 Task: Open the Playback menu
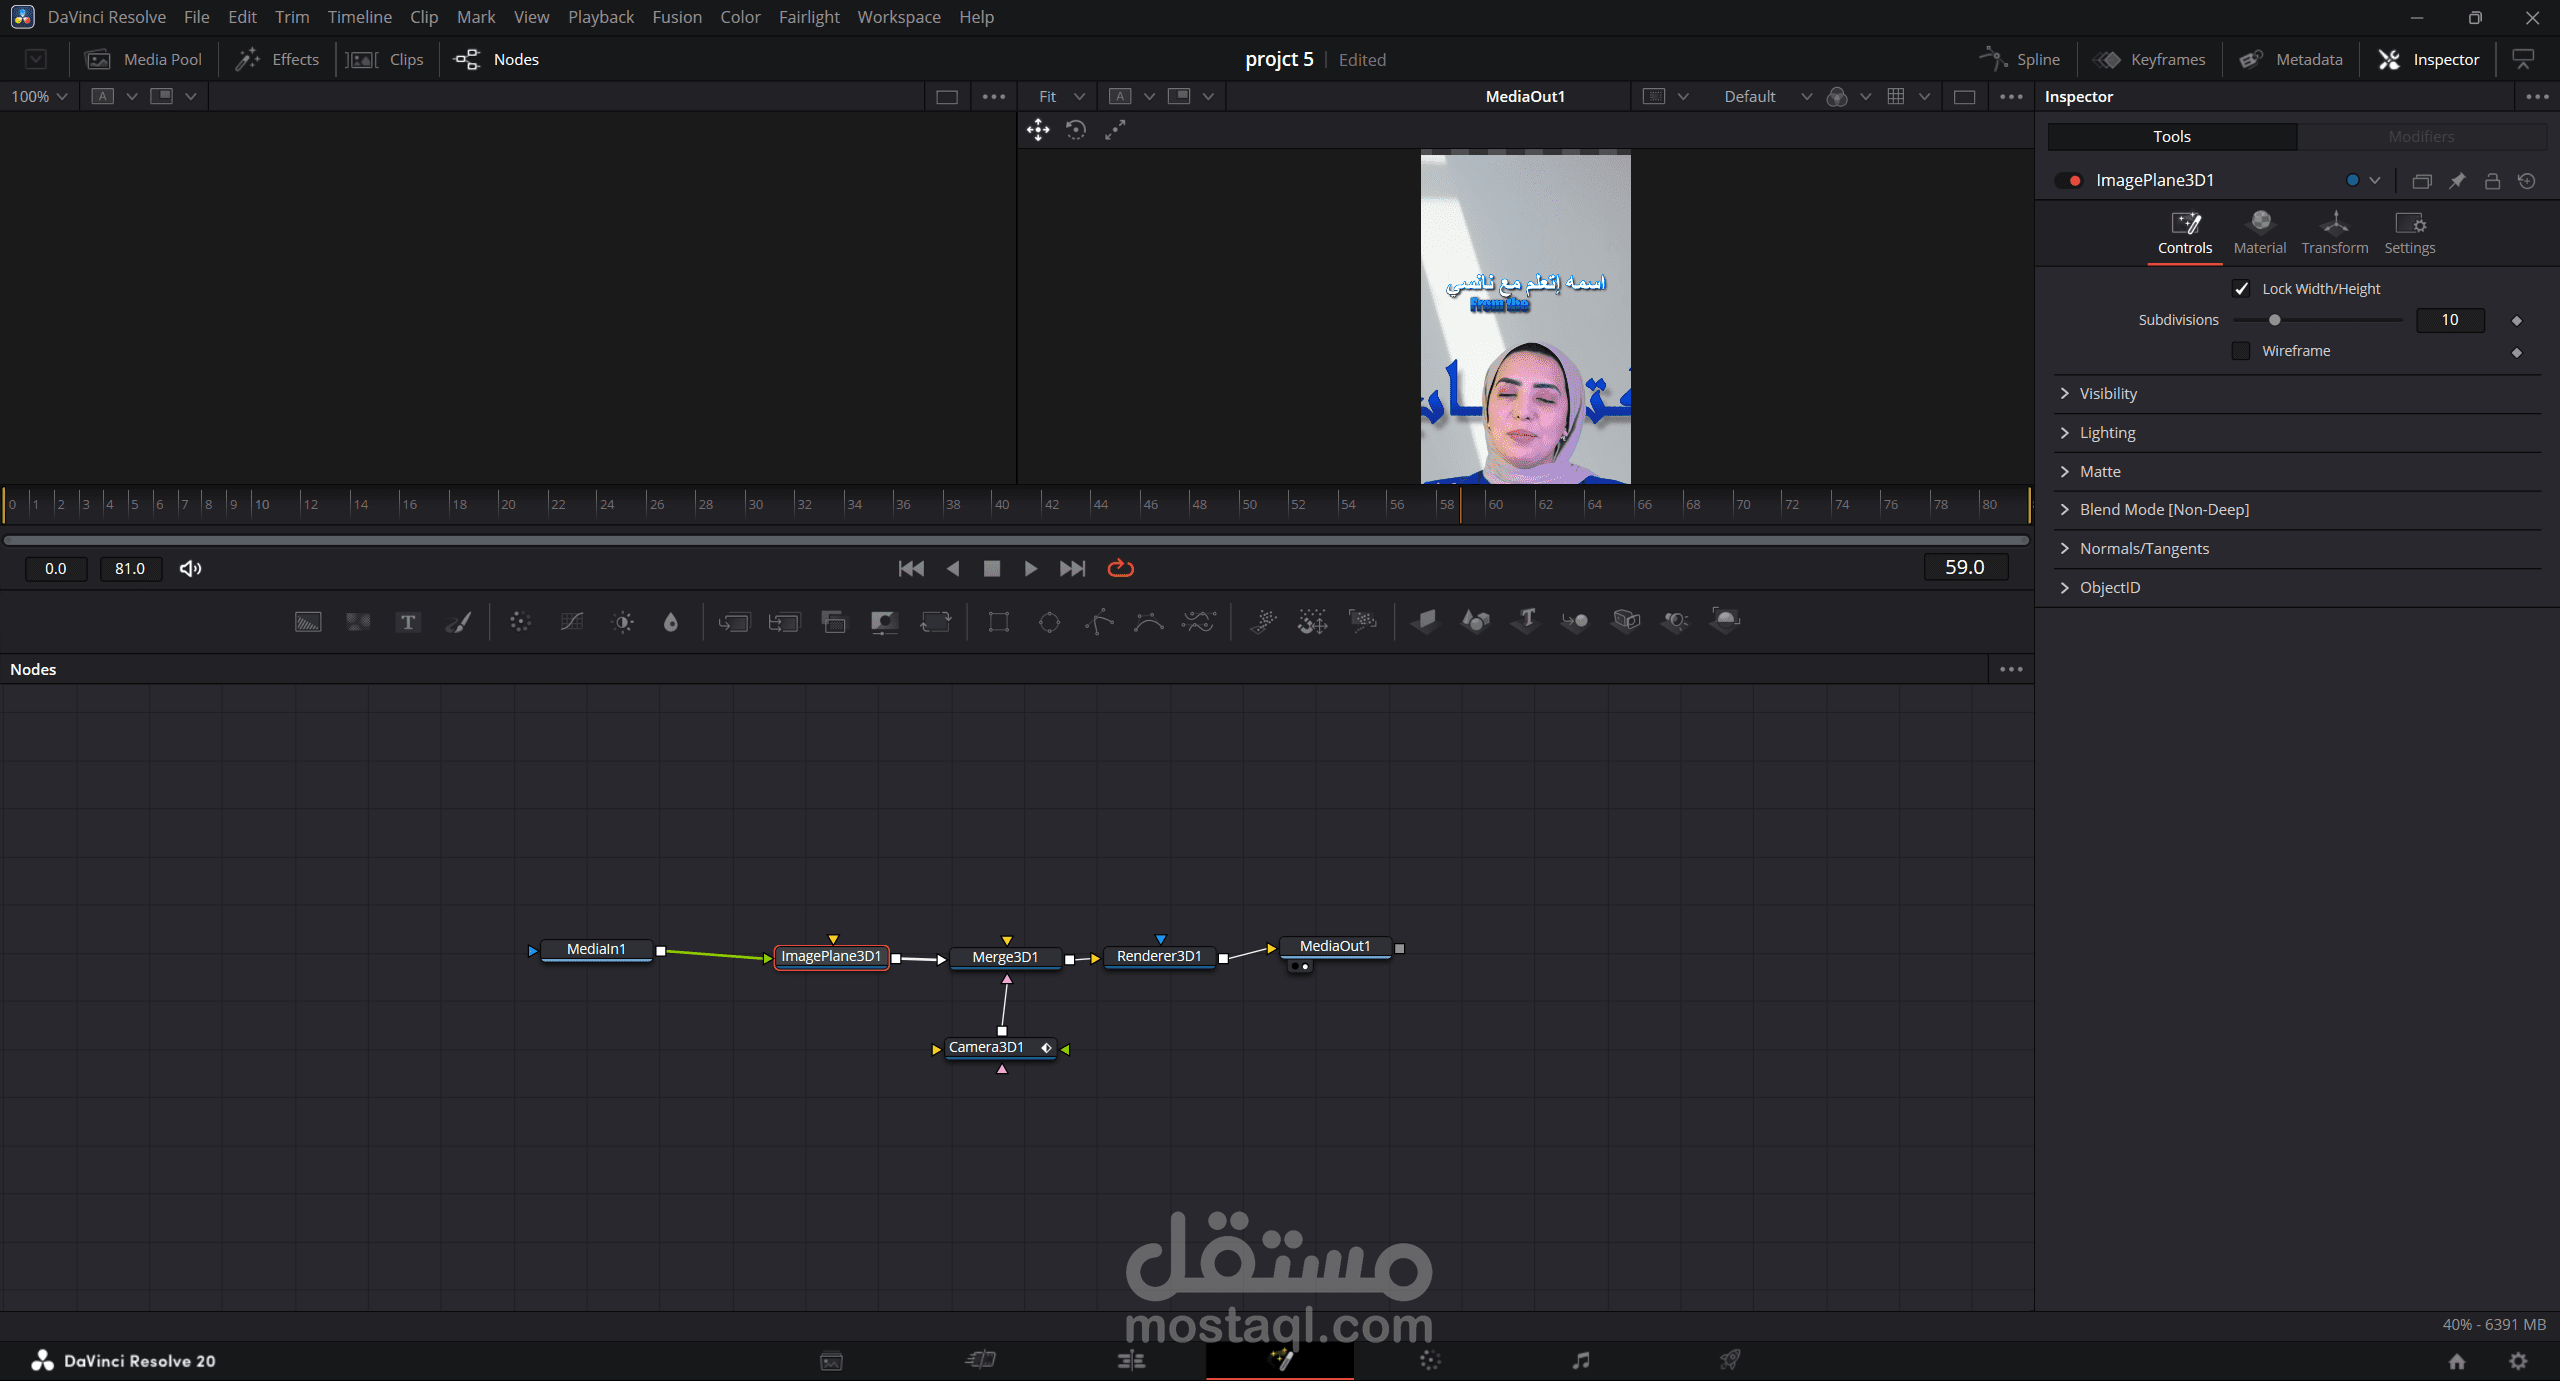pyautogui.click(x=601, y=17)
